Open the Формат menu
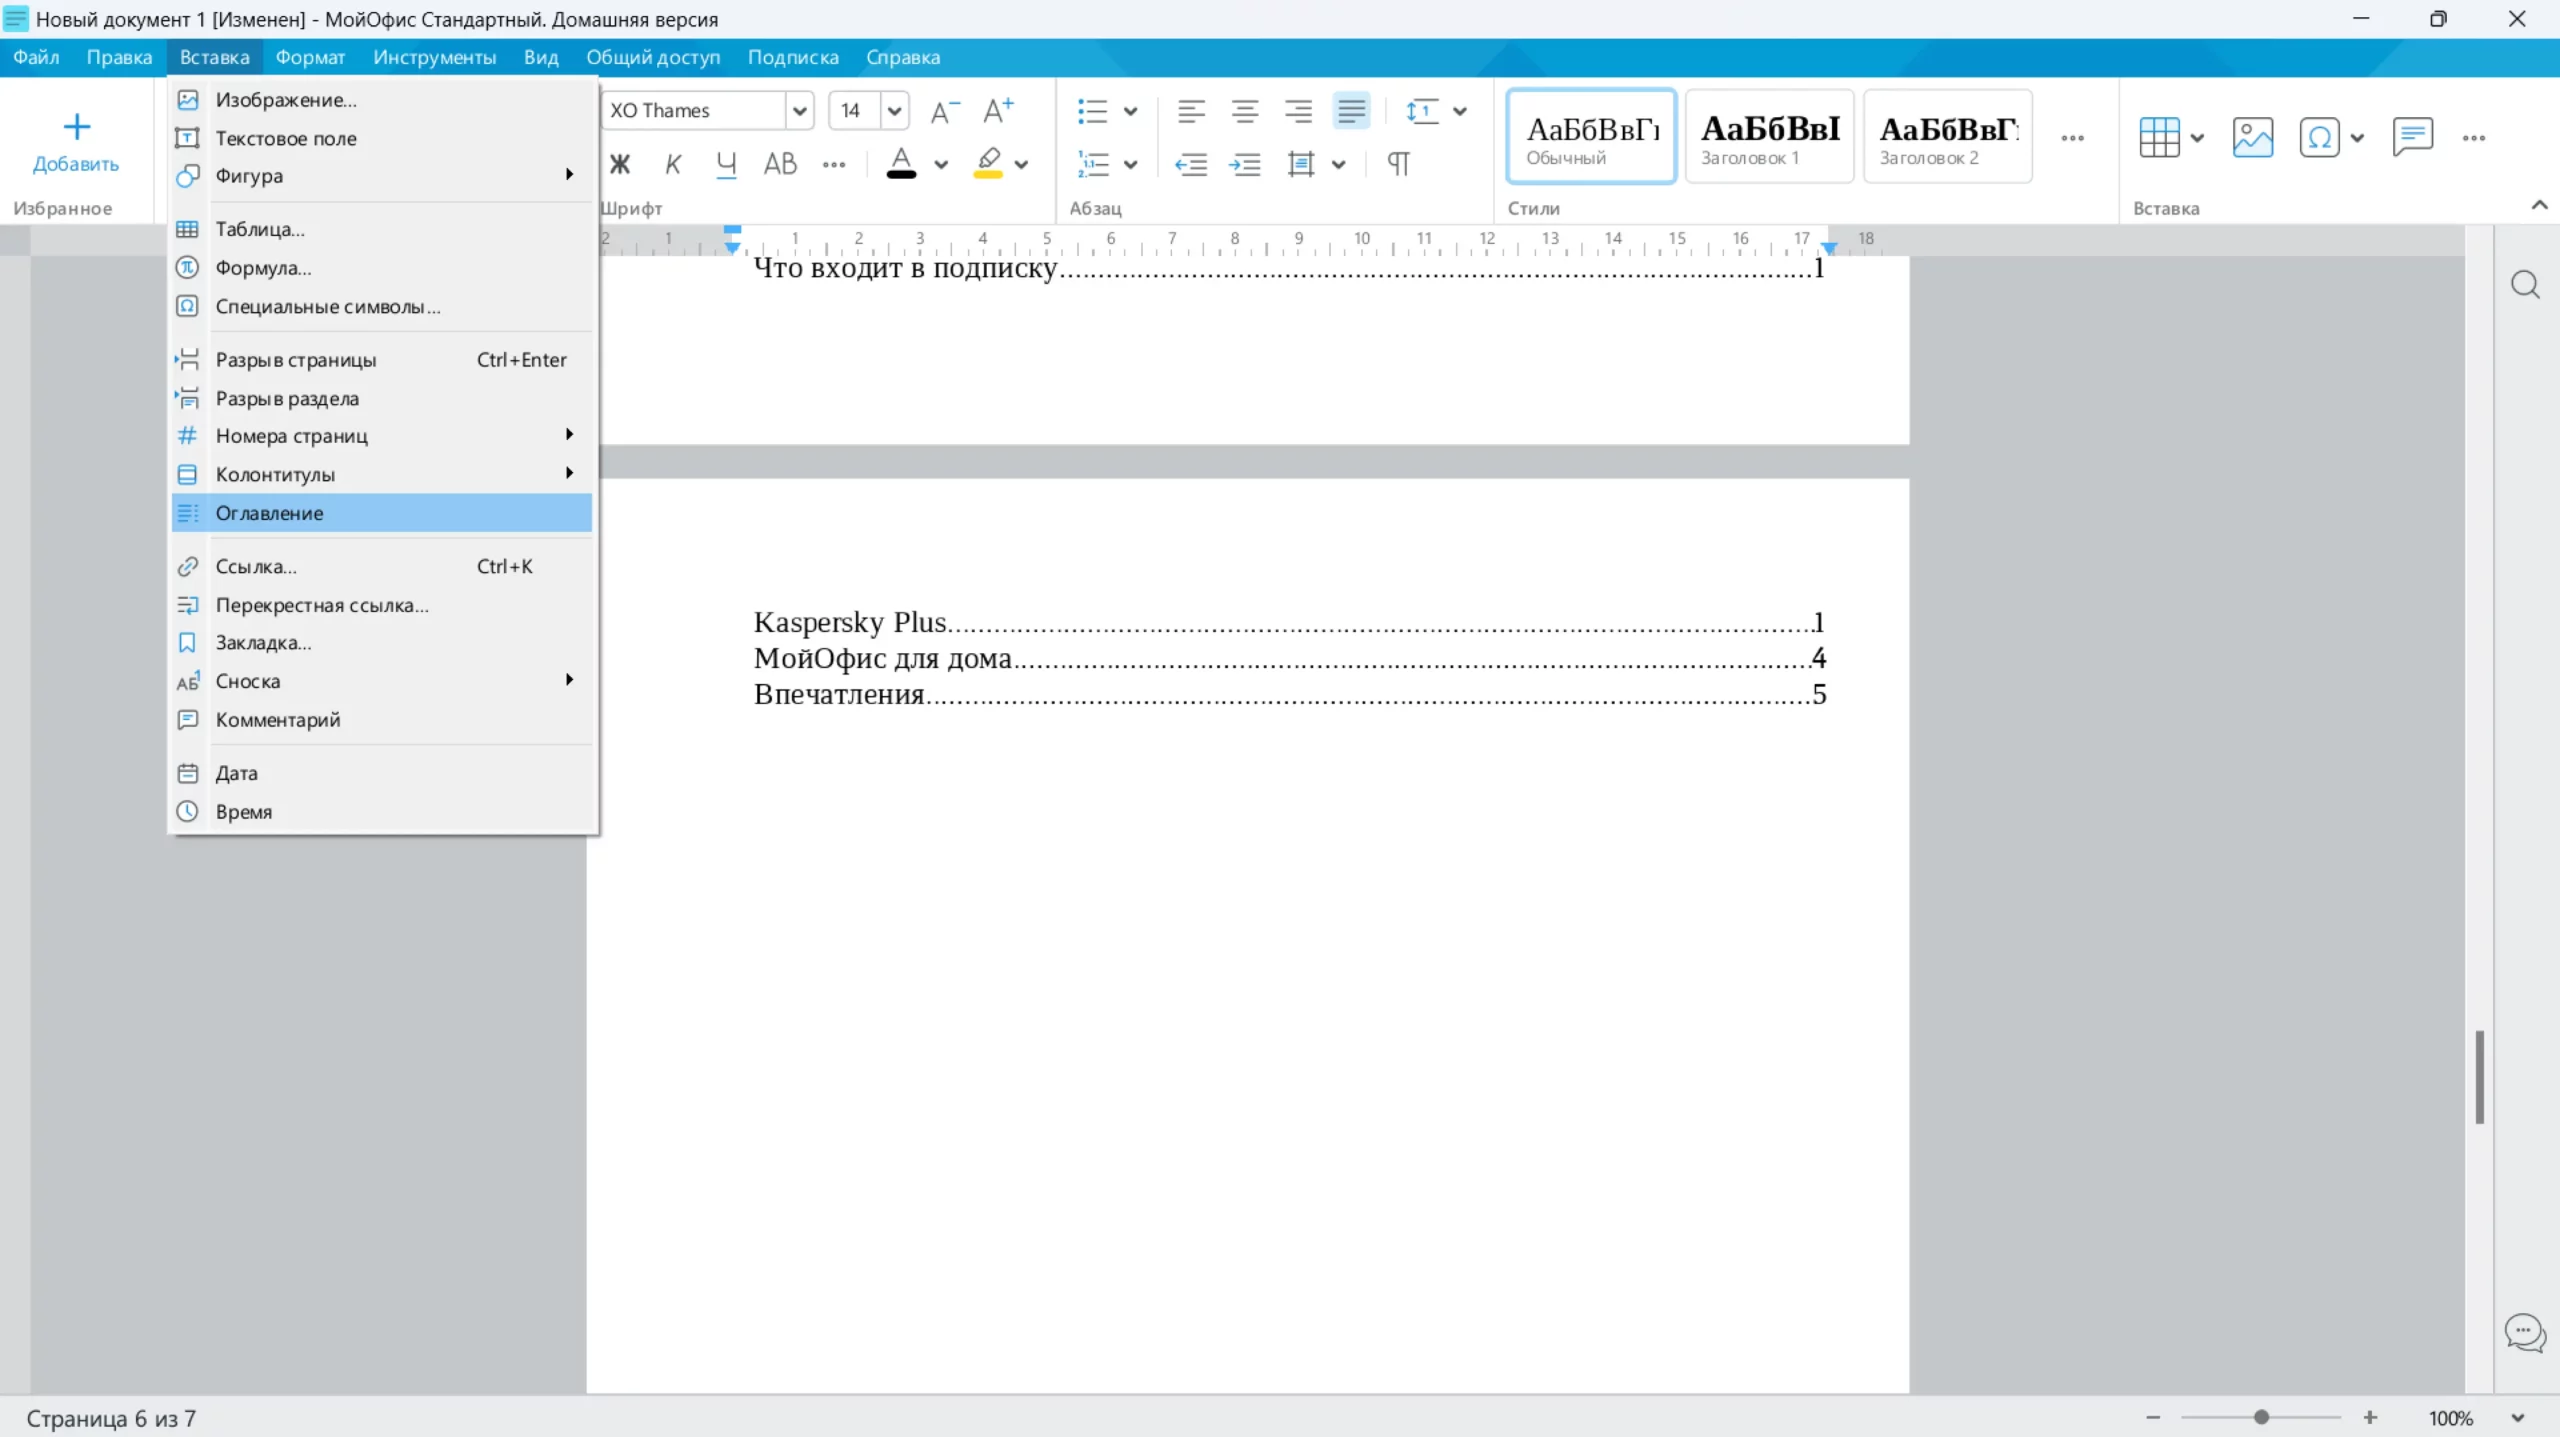This screenshot has width=2560, height=1437. (x=310, y=57)
